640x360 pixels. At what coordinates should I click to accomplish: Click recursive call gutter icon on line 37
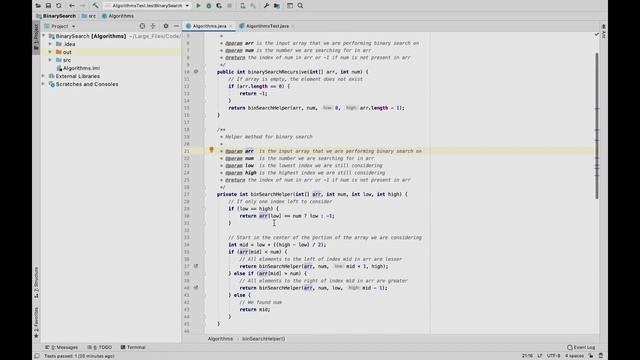coord(196,266)
